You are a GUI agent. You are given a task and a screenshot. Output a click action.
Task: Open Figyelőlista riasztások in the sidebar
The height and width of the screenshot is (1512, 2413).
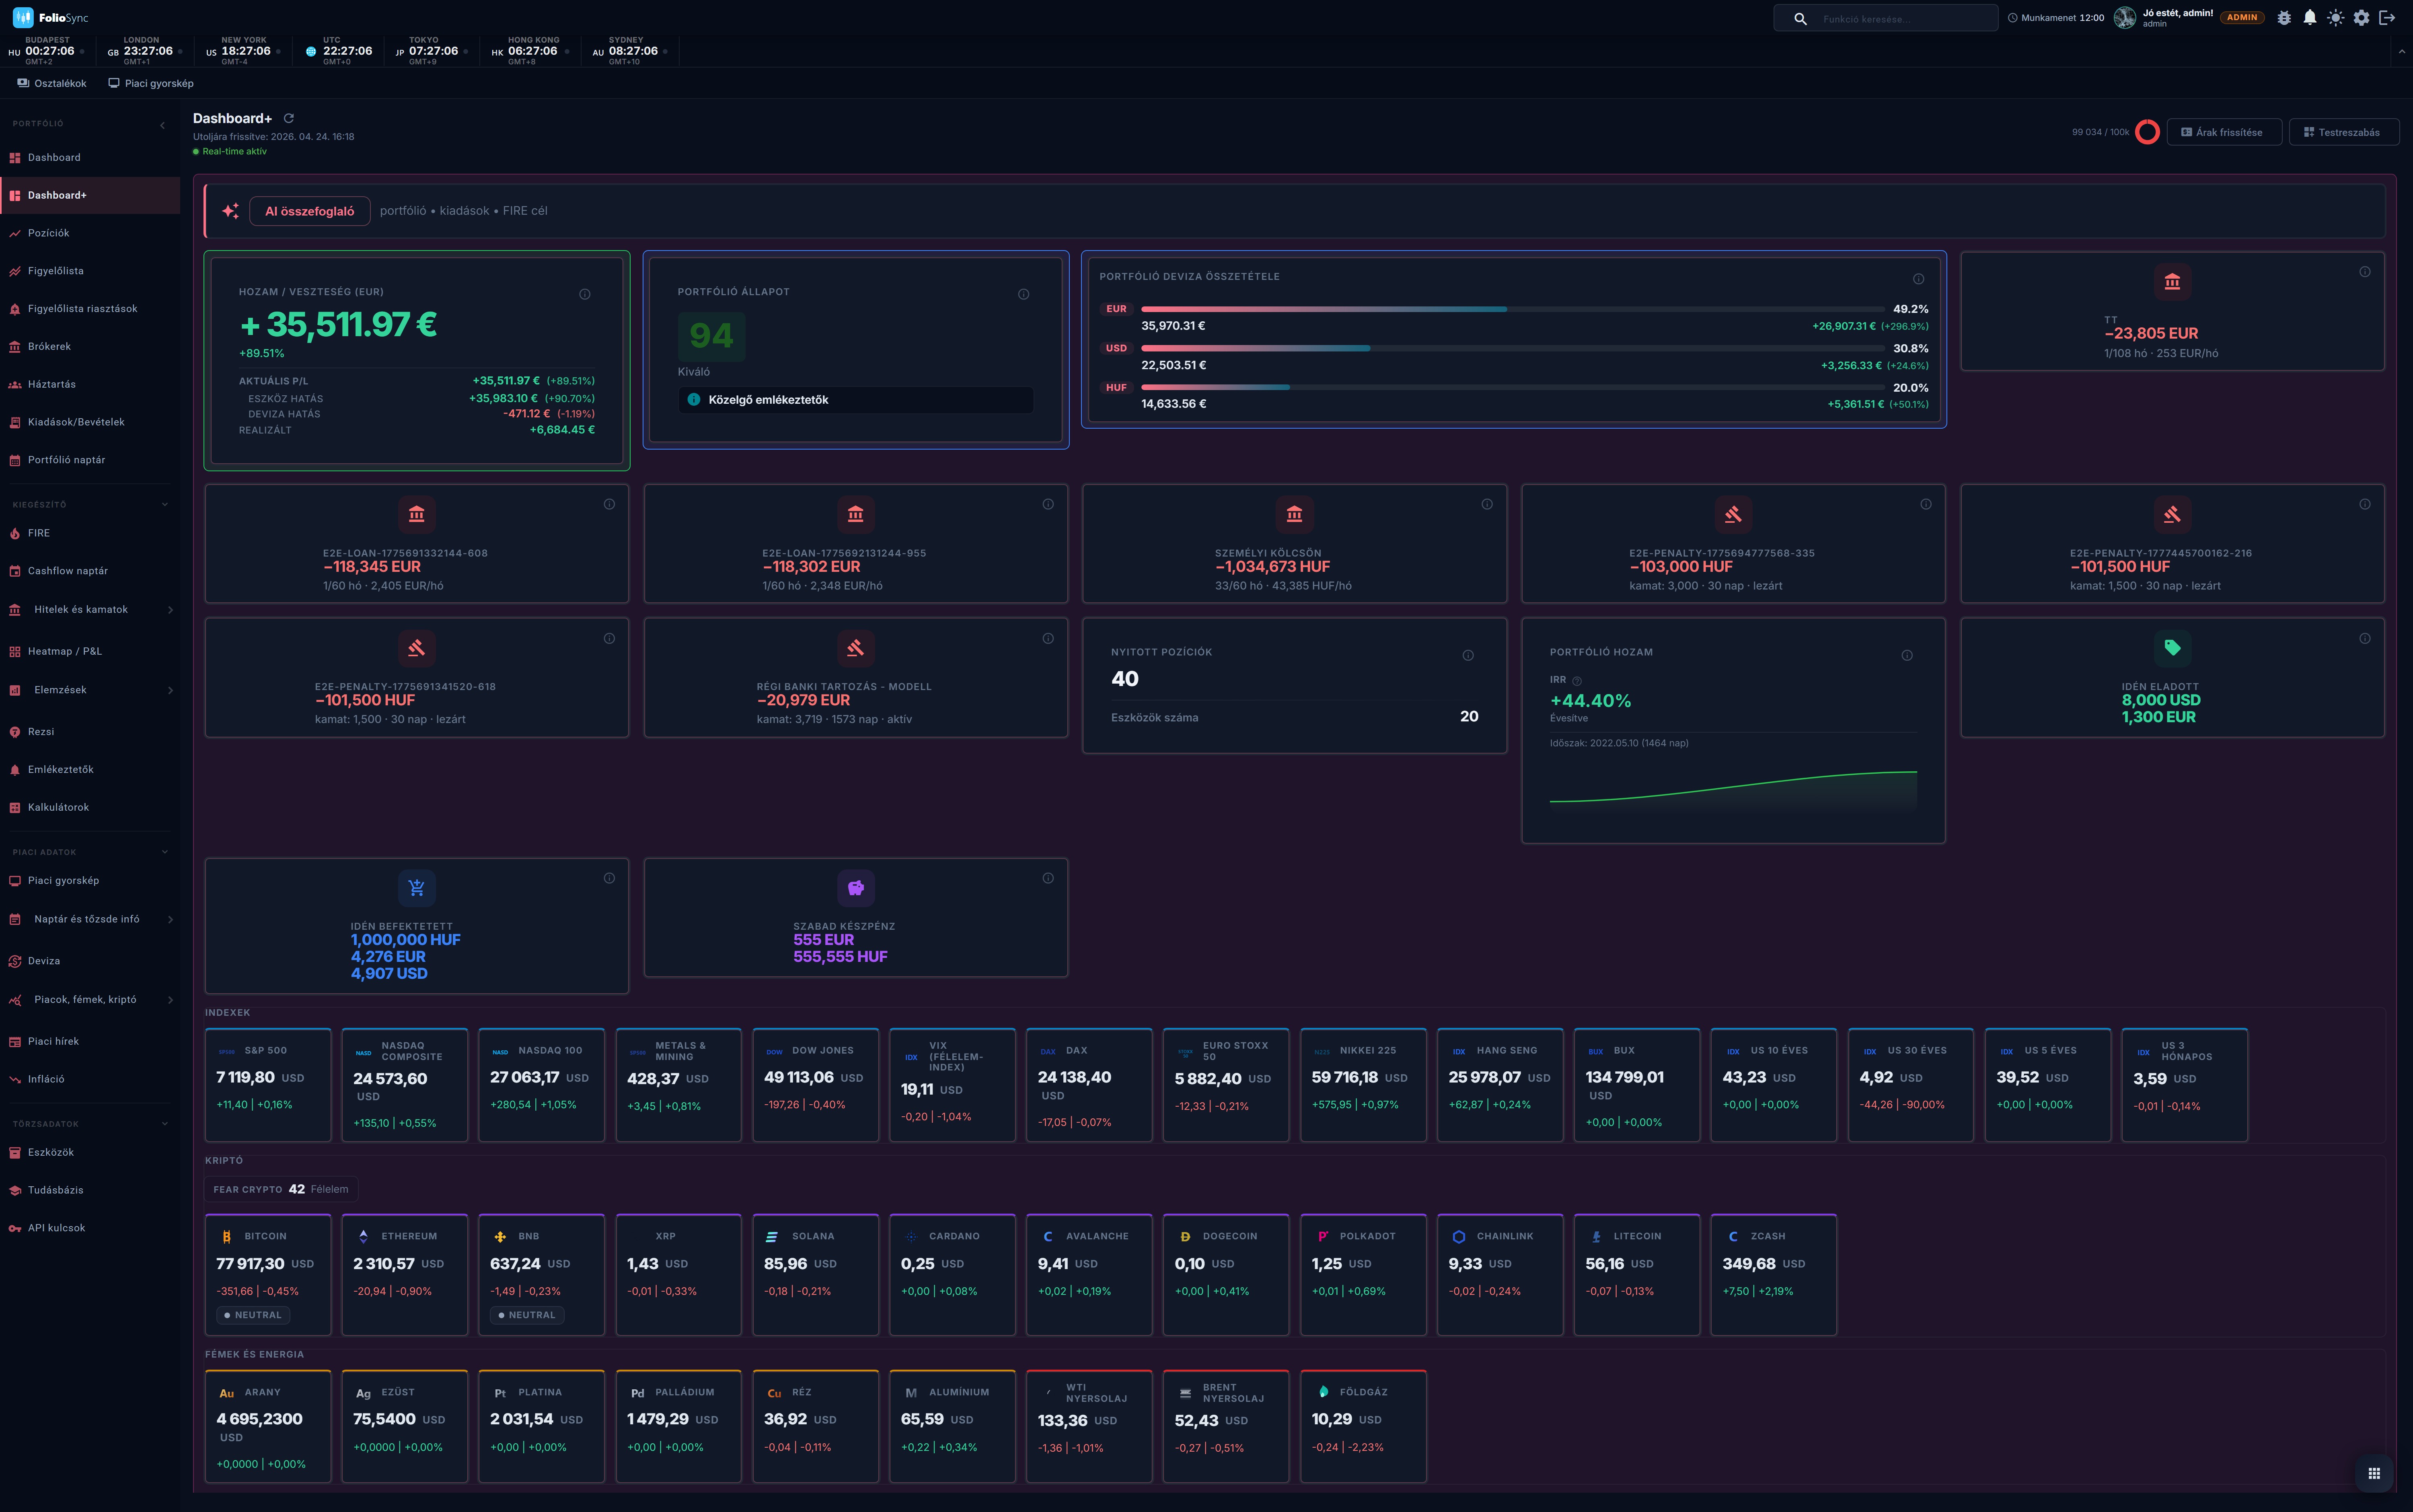click(90, 309)
